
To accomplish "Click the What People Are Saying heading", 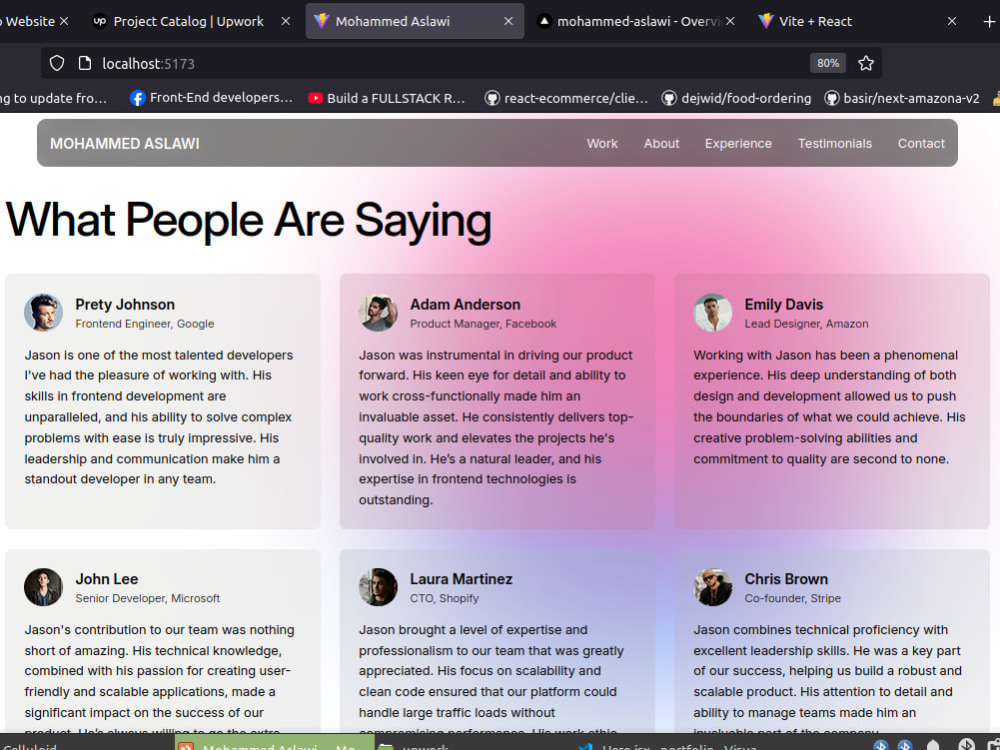I will click(249, 220).
